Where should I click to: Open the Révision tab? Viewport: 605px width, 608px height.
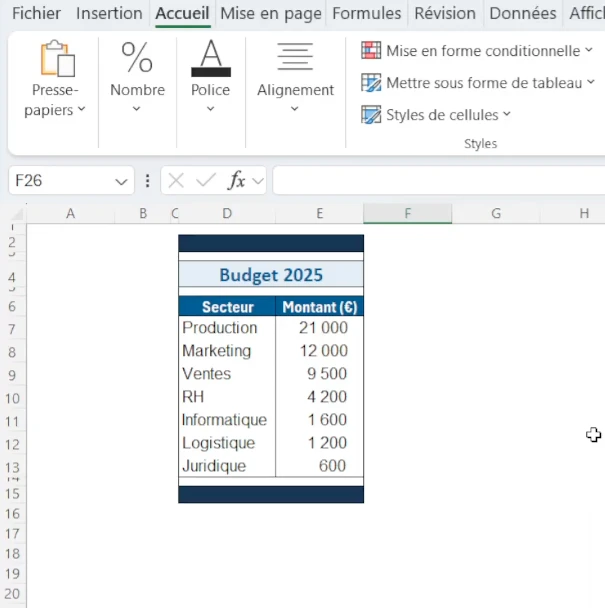(x=445, y=14)
